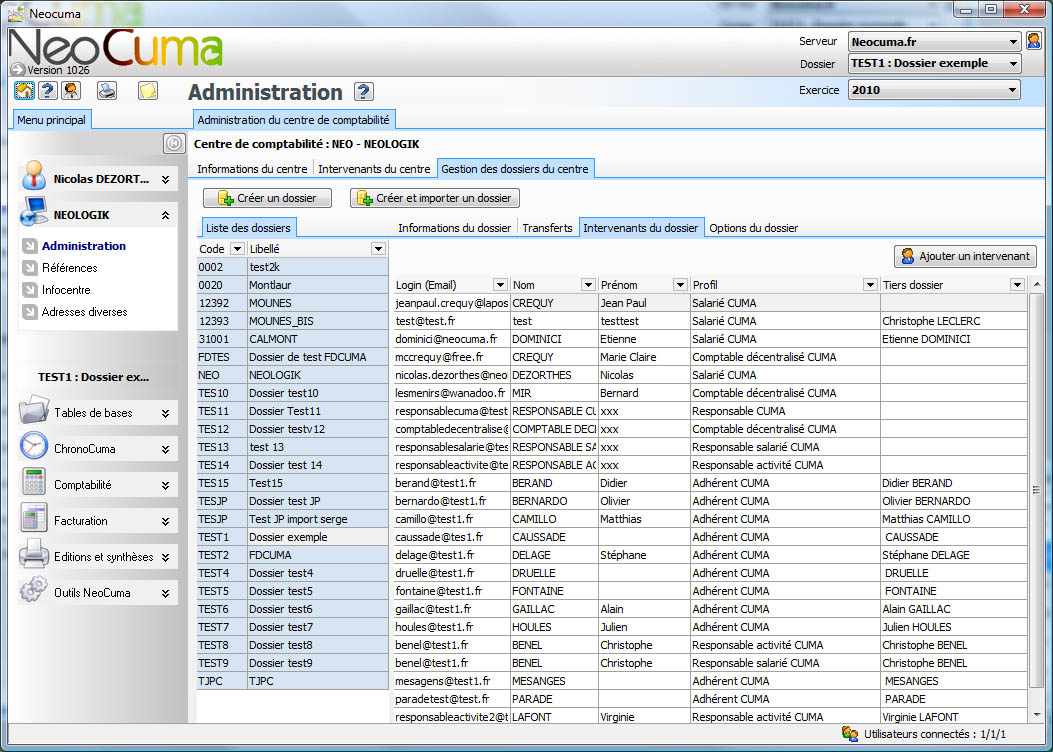Click the ChronoCuma clock icon

coord(34,446)
